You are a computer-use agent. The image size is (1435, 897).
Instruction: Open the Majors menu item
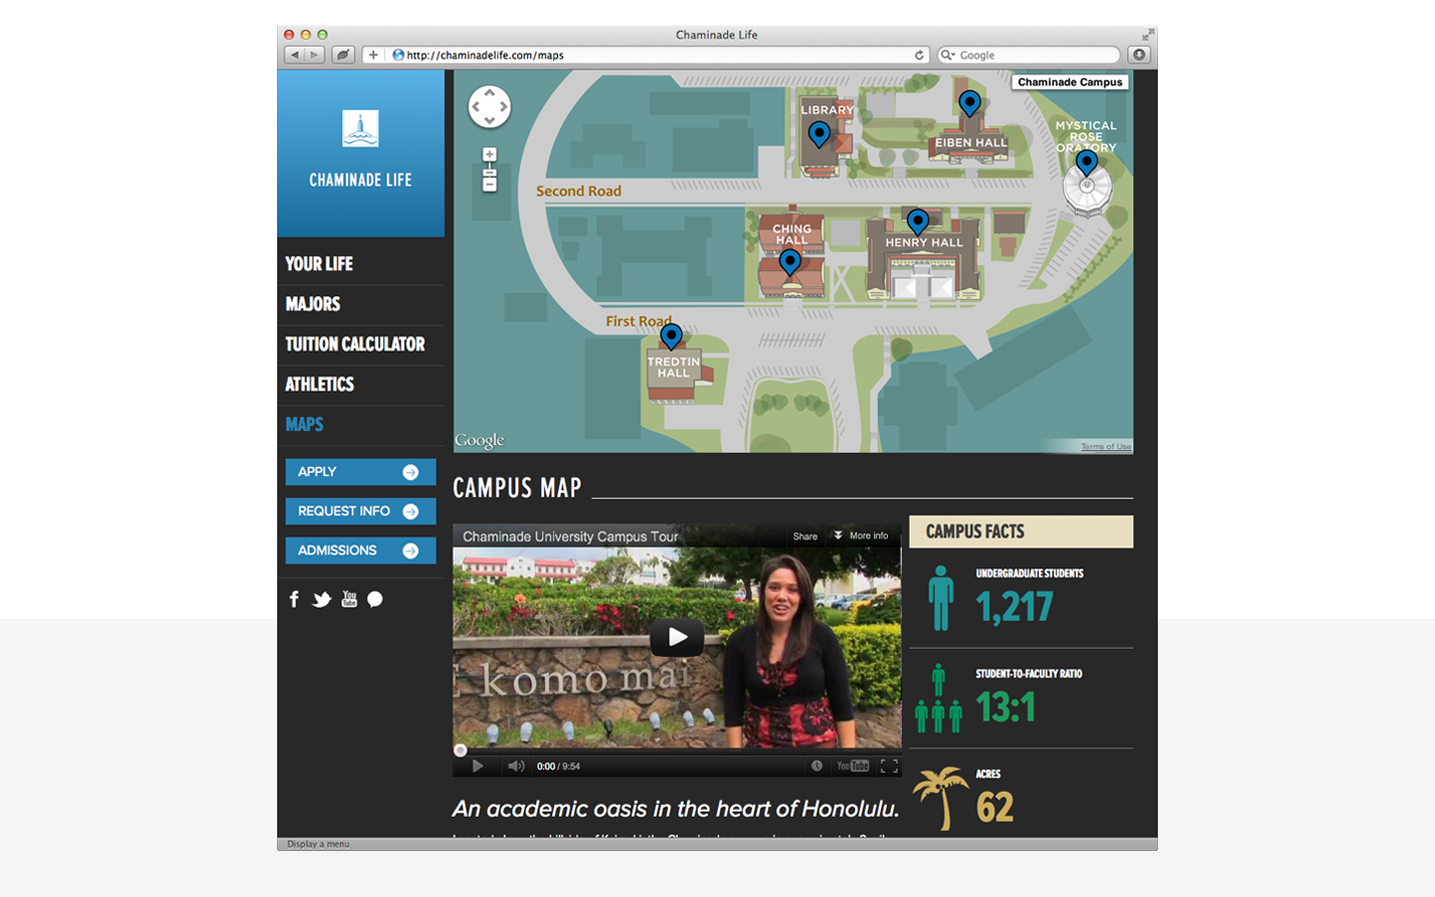tap(313, 304)
